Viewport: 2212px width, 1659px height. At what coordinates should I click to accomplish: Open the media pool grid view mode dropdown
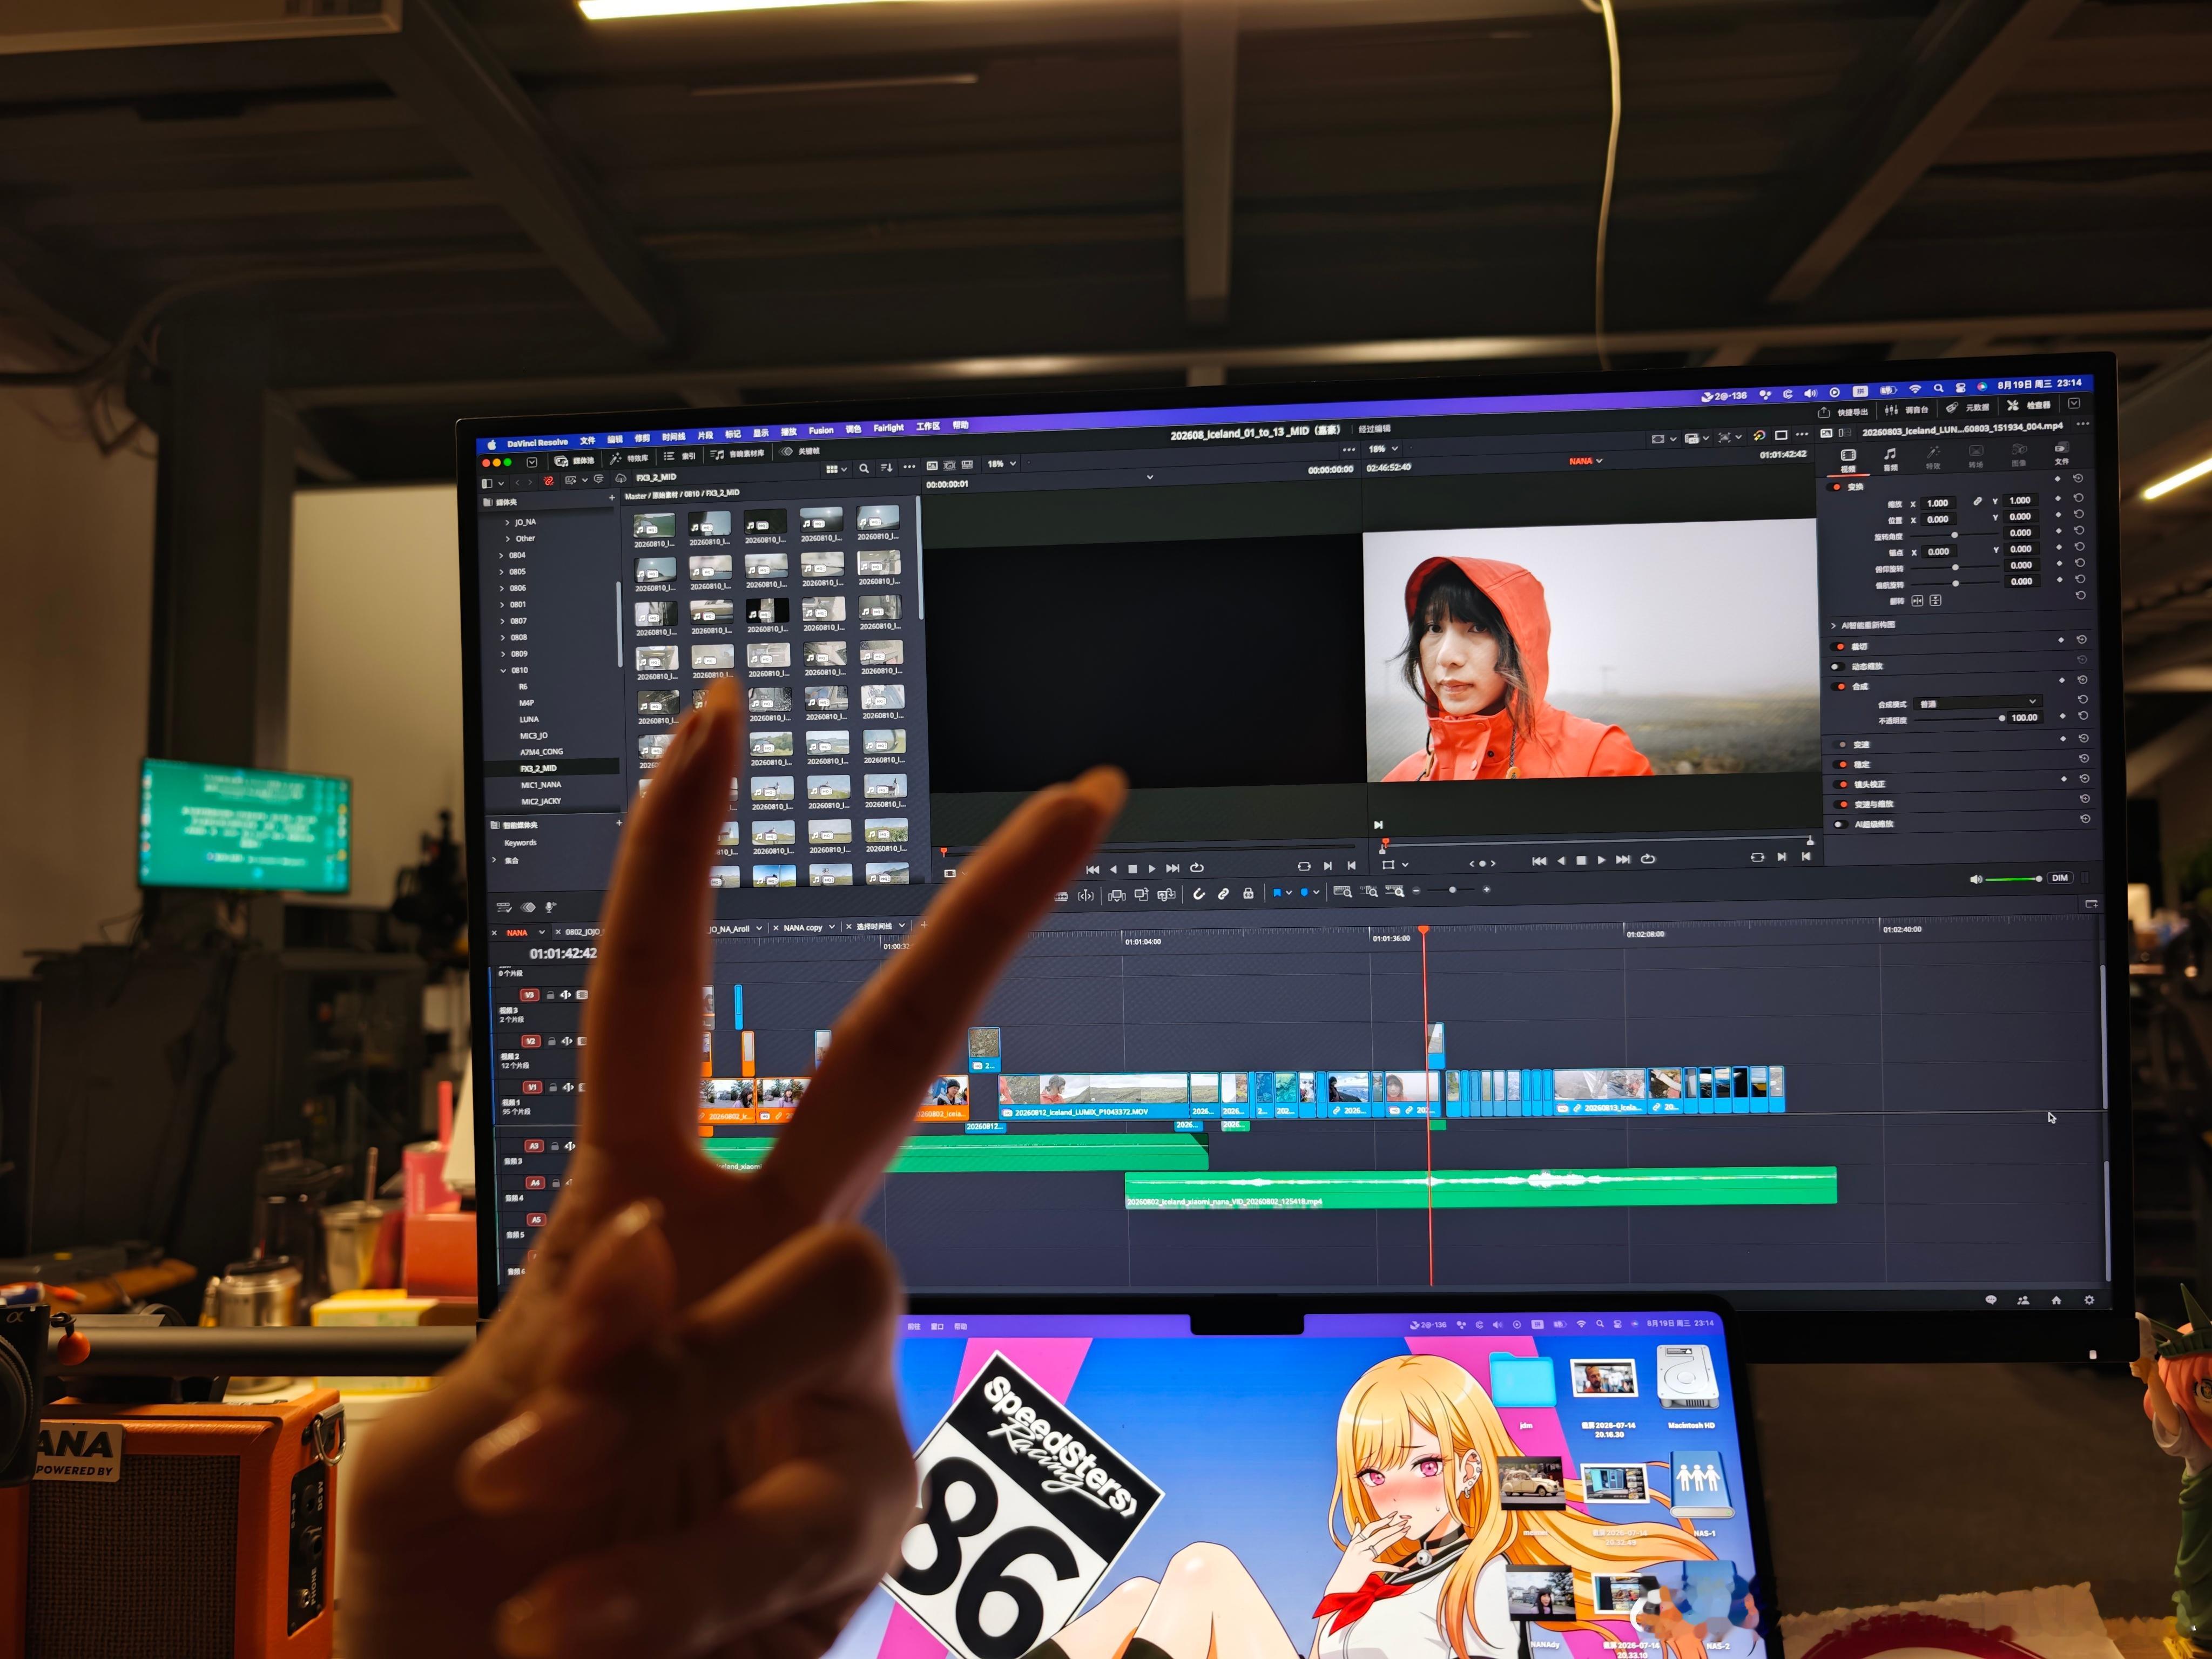click(x=836, y=469)
